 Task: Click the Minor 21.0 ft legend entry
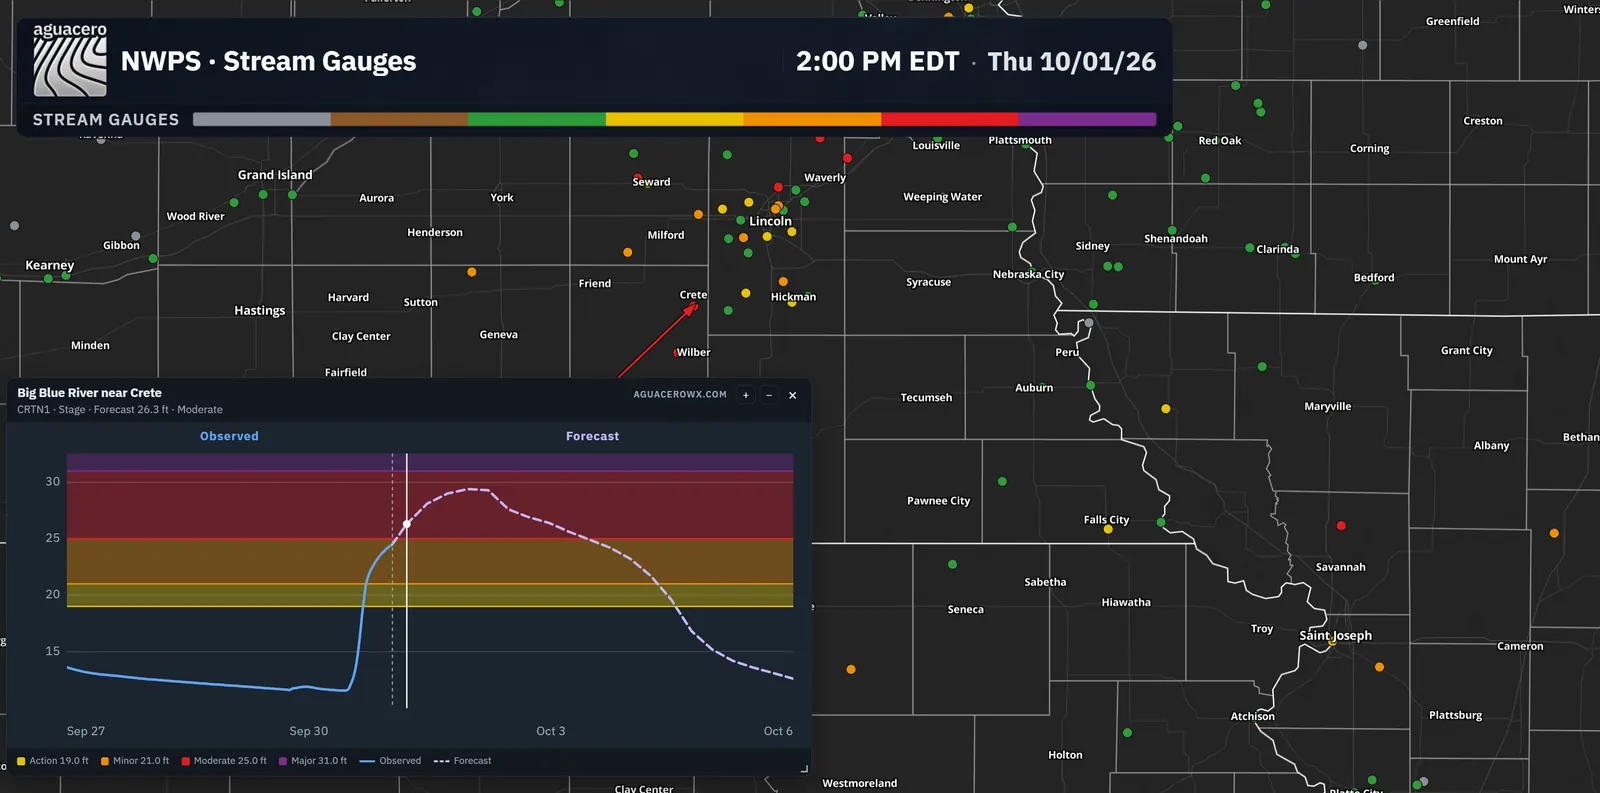[135, 761]
